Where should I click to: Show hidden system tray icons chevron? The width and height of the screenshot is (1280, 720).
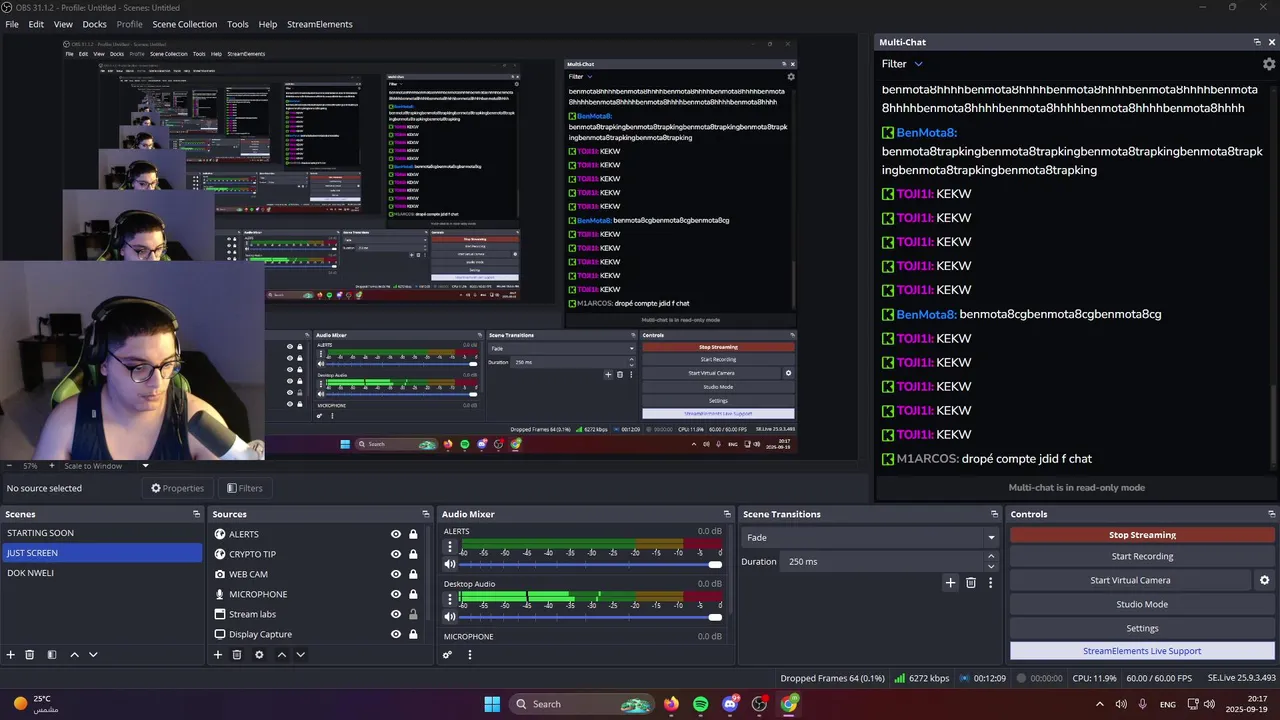tap(1100, 704)
